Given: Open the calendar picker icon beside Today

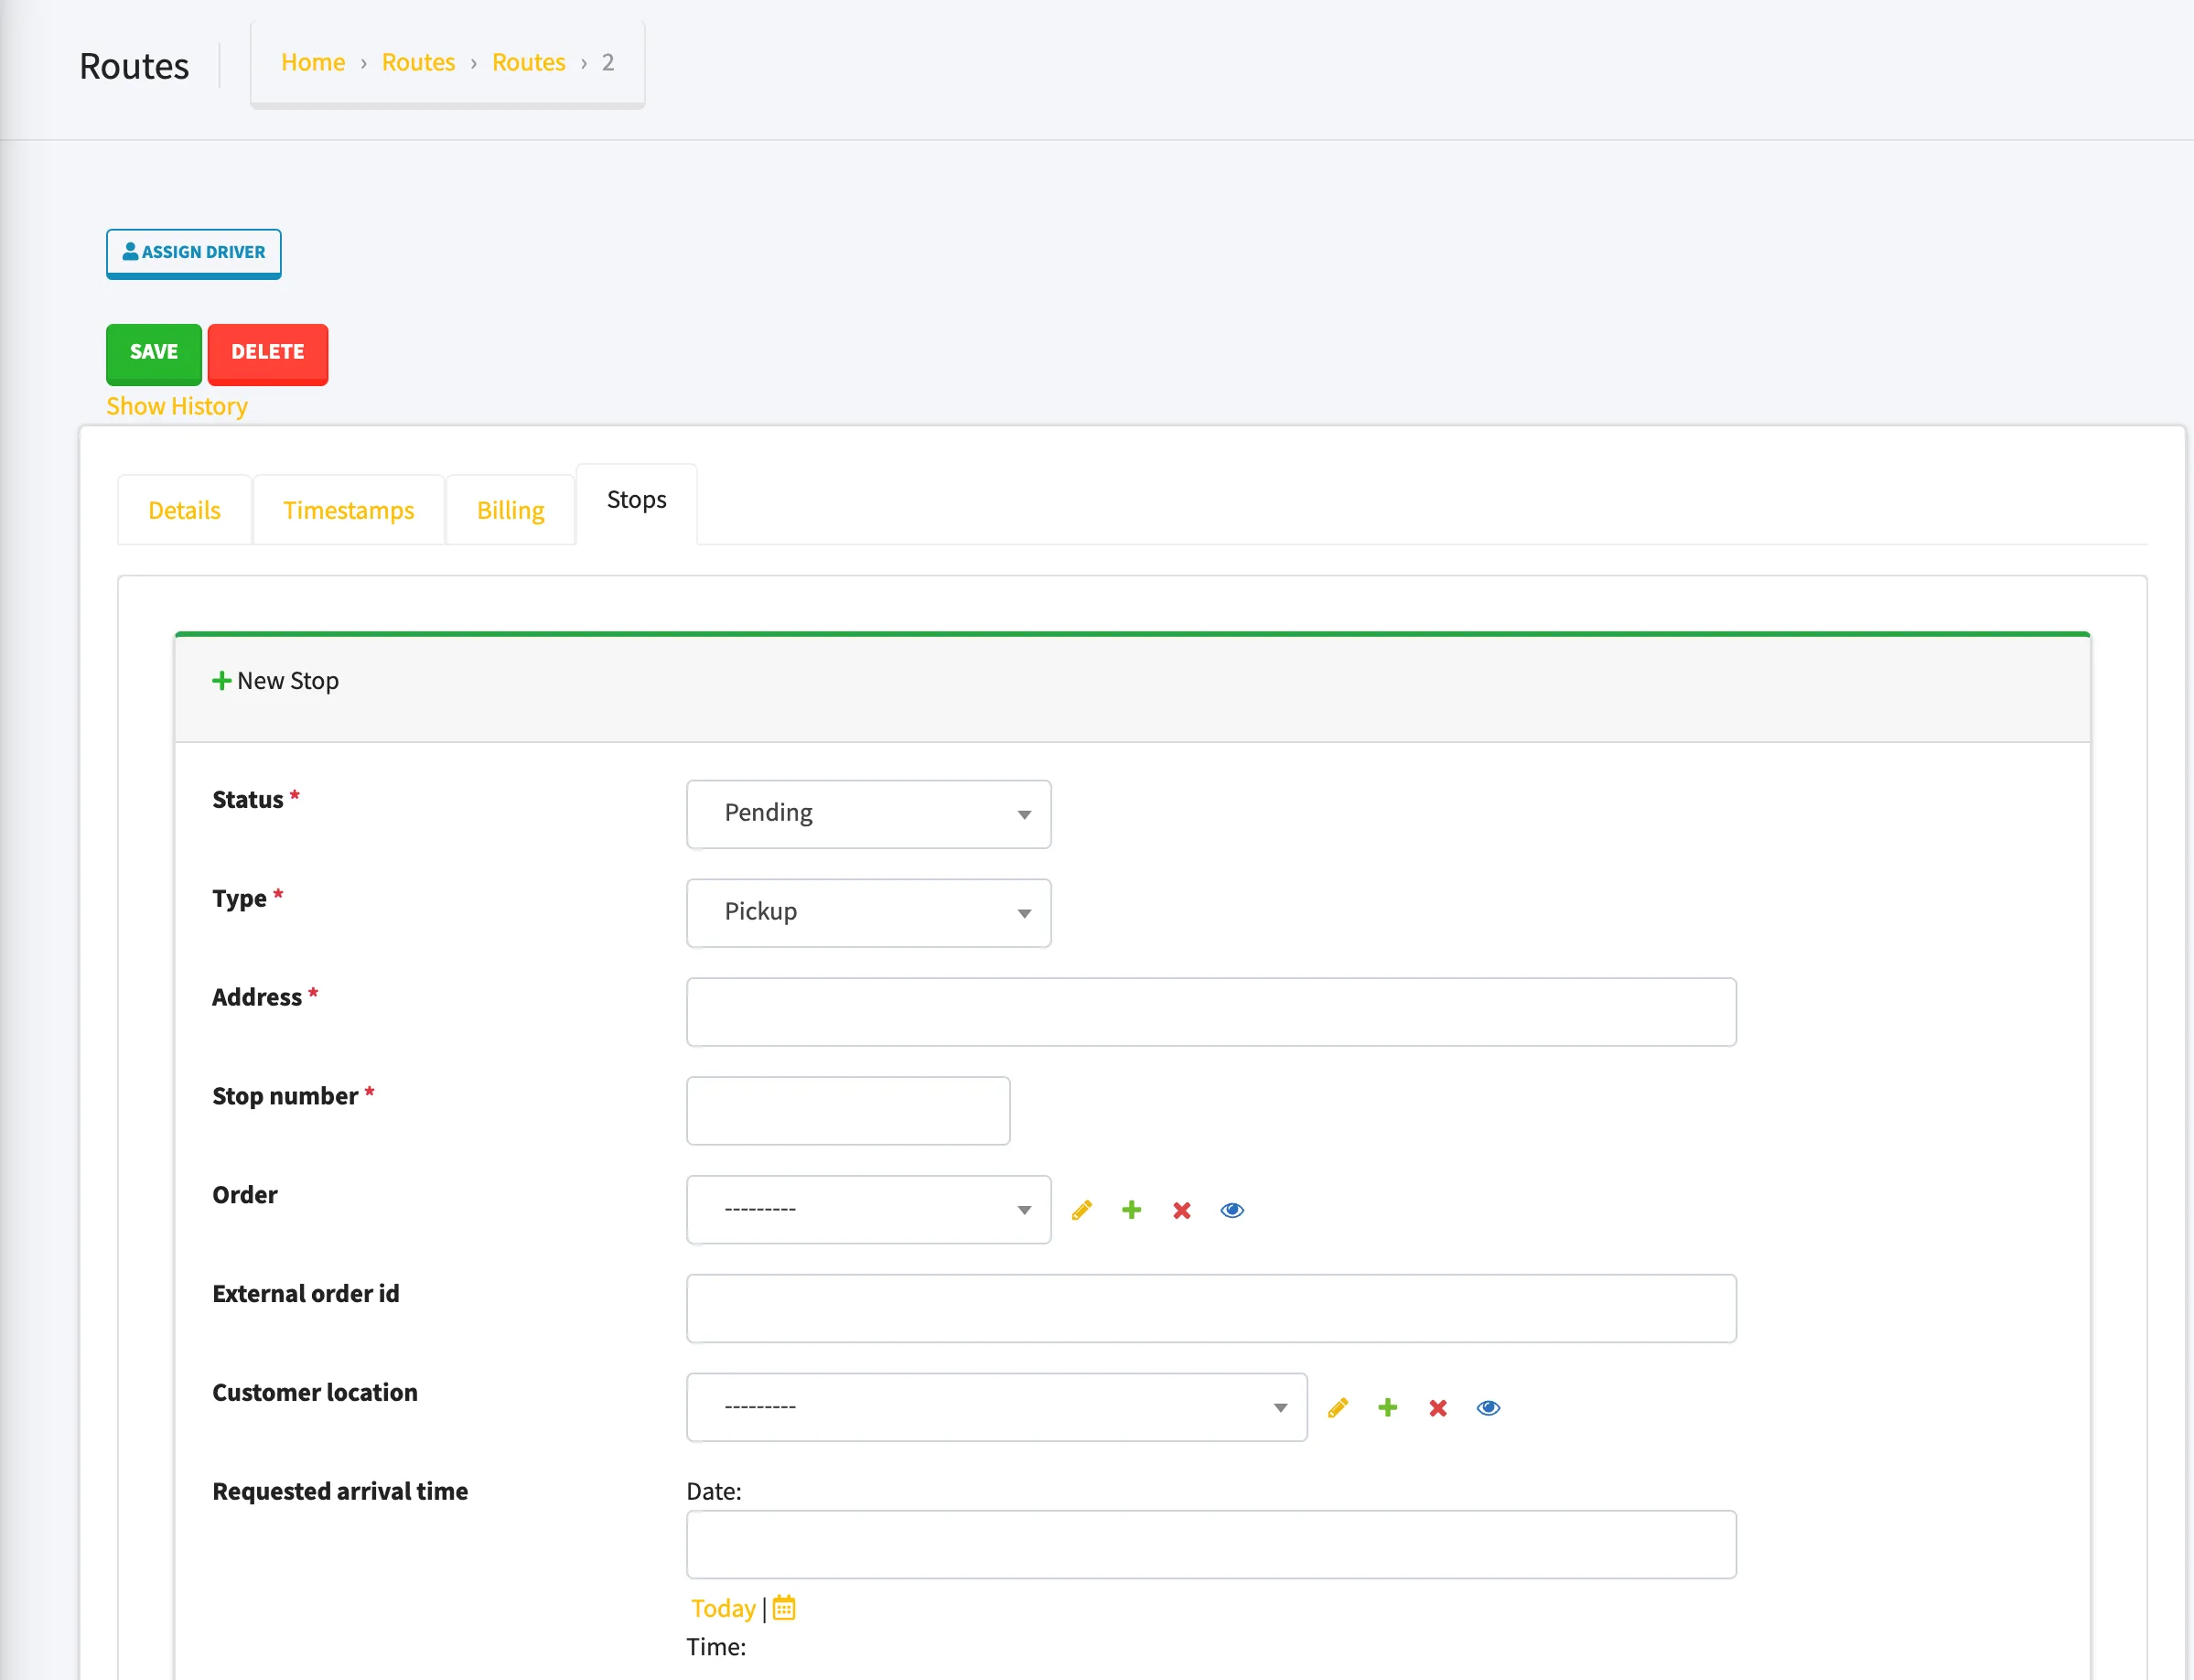Looking at the screenshot, I should click(x=784, y=1608).
